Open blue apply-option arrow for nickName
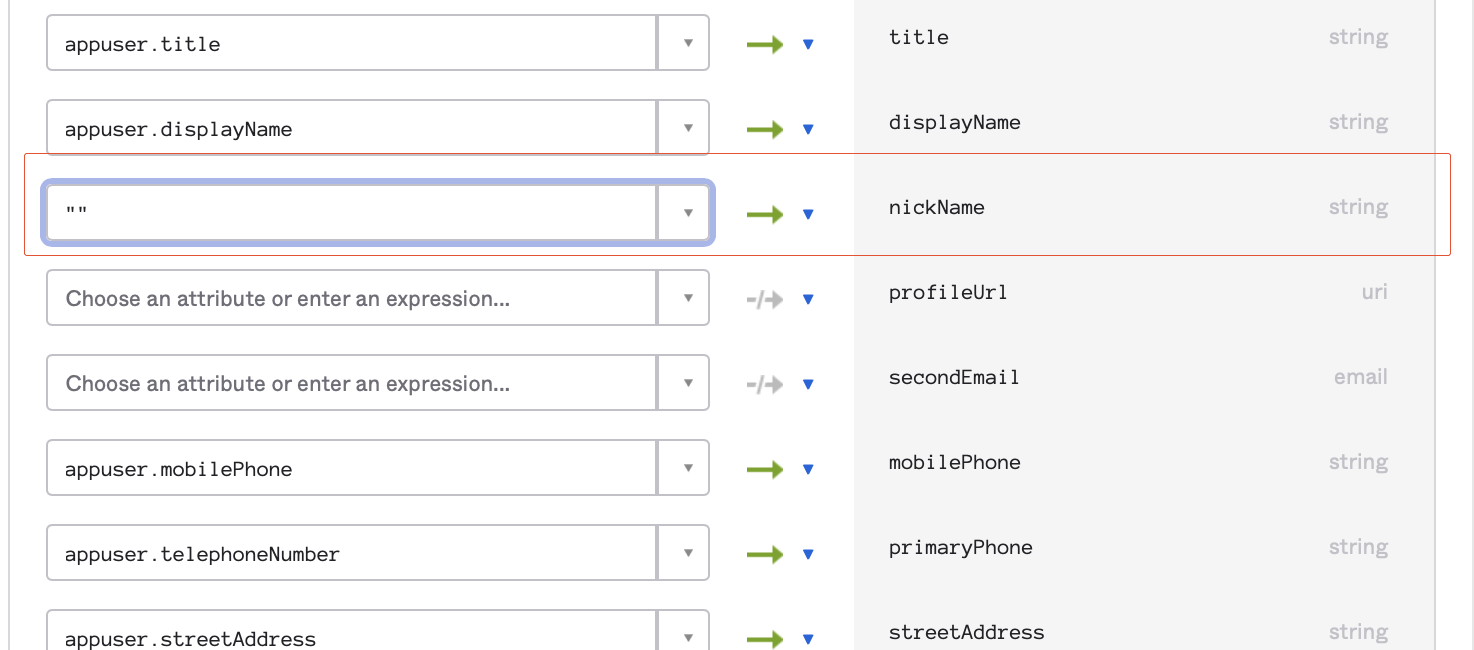The height and width of the screenshot is (650, 1474). tap(809, 214)
